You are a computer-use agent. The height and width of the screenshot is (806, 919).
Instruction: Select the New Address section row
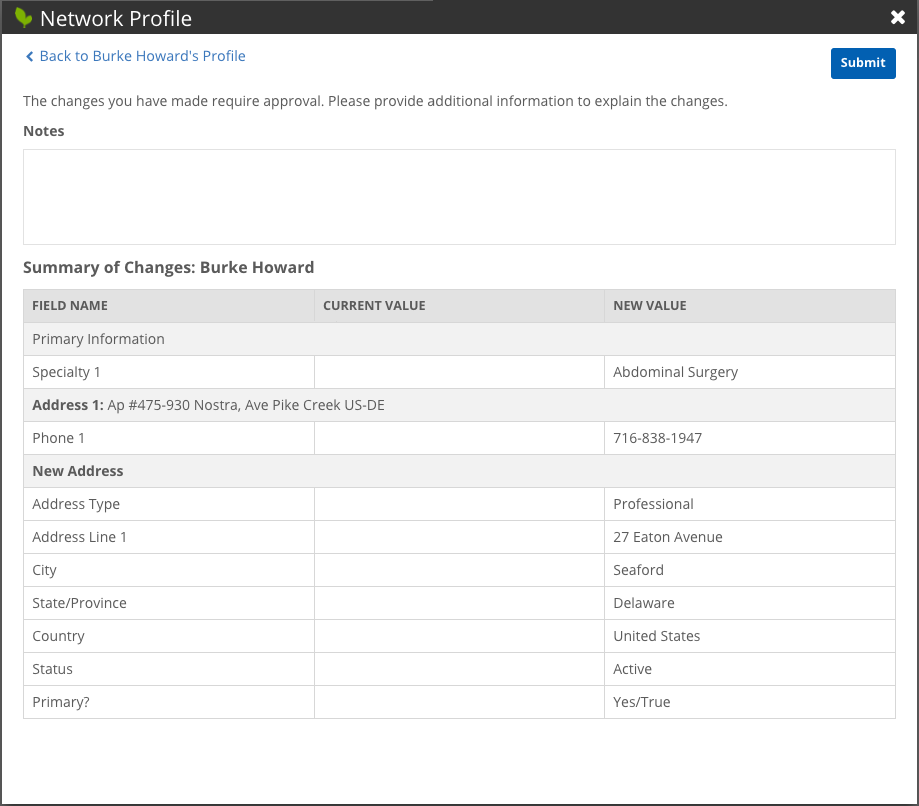(x=78, y=471)
